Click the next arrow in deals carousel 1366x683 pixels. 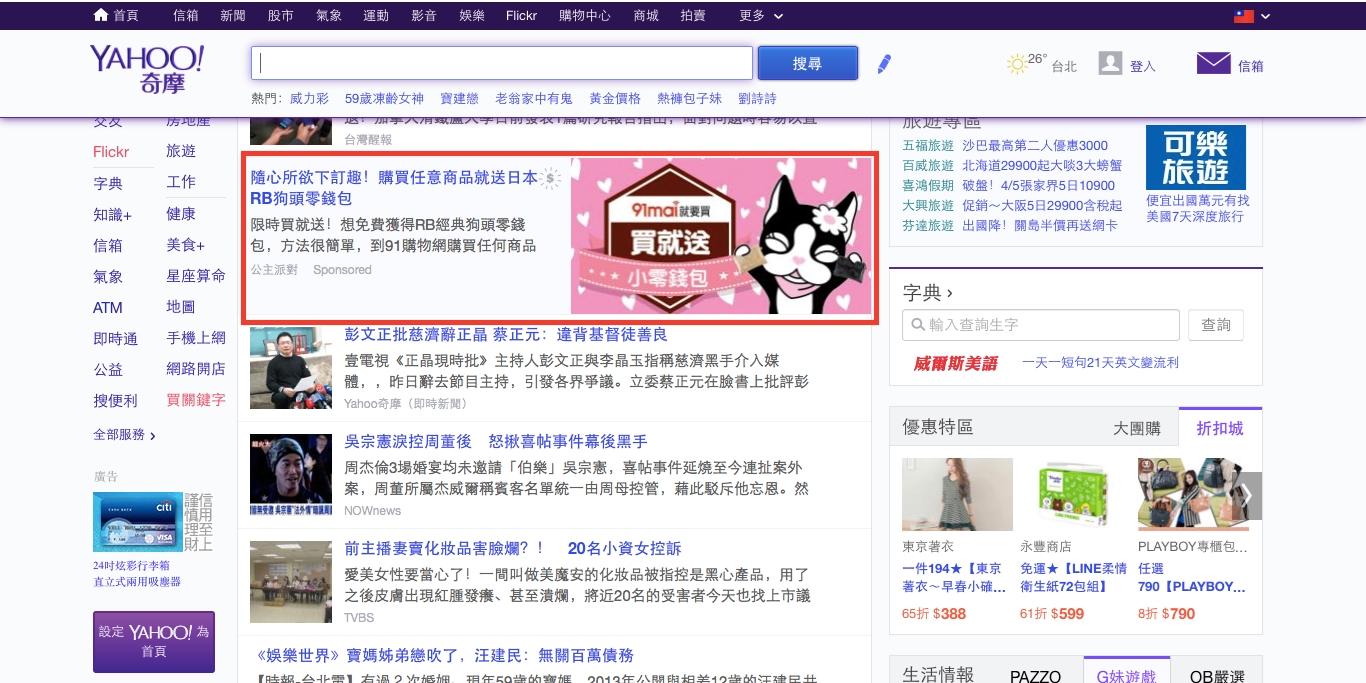pos(1247,496)
